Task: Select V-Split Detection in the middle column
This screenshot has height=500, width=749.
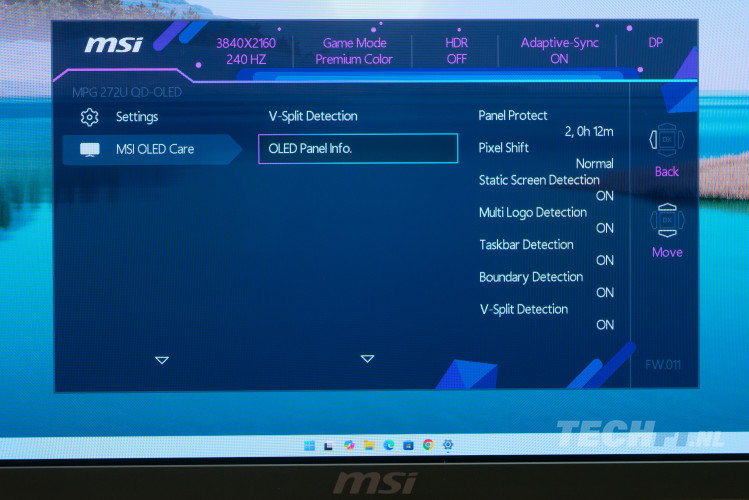Action: (313, 116)
